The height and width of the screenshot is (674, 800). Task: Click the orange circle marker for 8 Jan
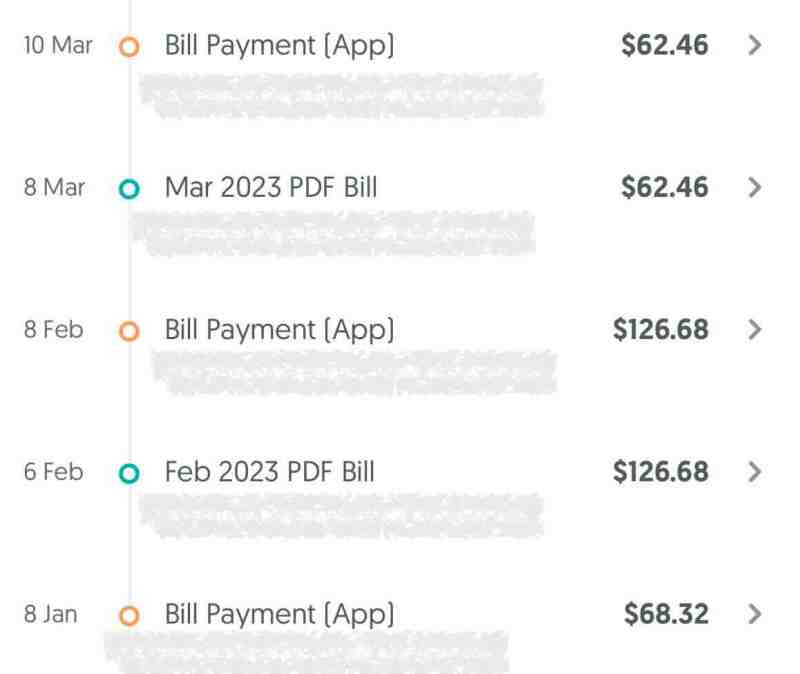click(129, 614)
